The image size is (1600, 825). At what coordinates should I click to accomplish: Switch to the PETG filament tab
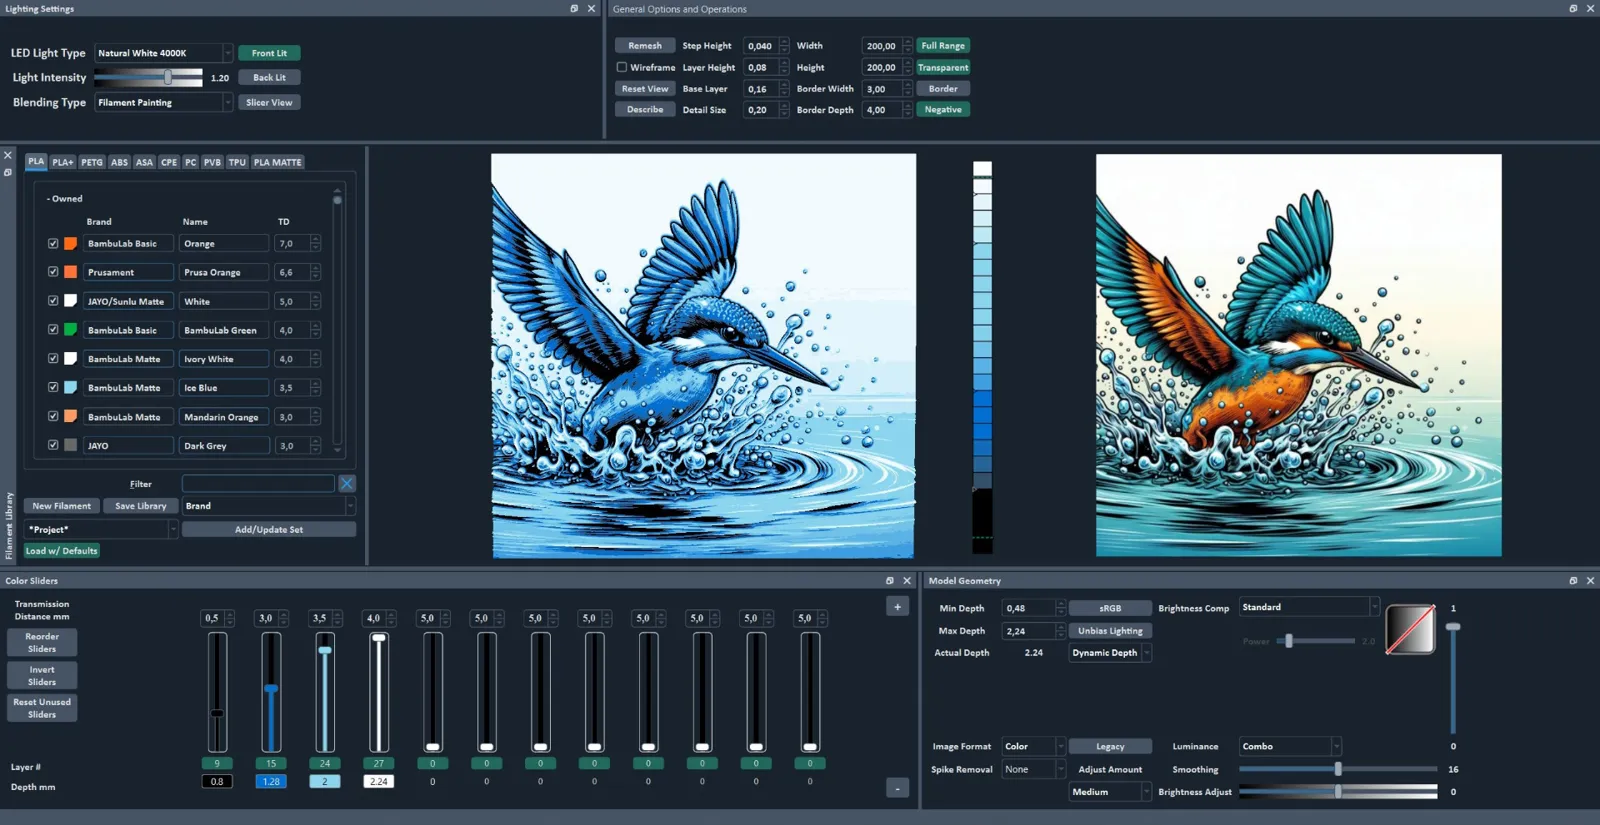pos(92,162)
